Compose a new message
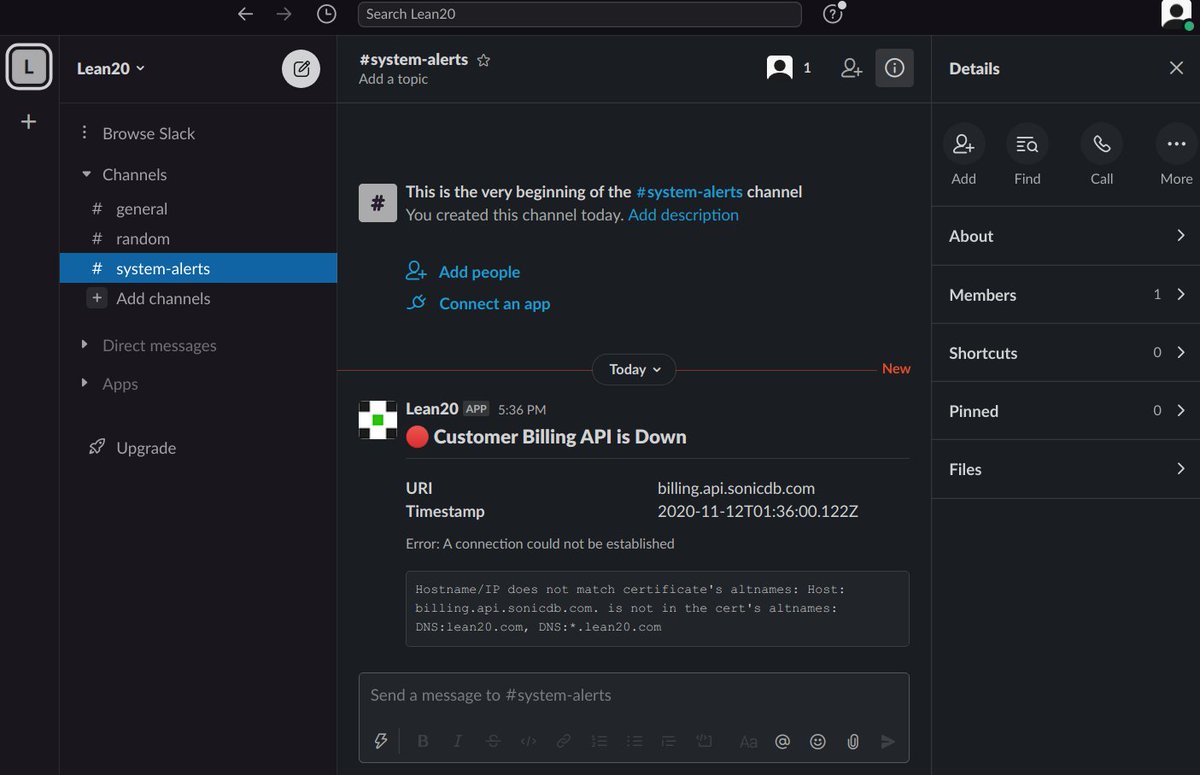Screen dimensions: 1200x775 click(x=301, y=69)
